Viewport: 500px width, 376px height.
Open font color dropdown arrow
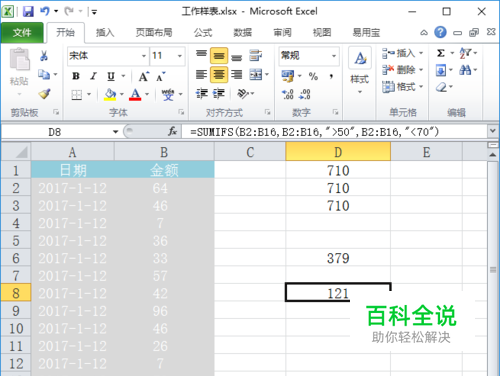(147, 94)
